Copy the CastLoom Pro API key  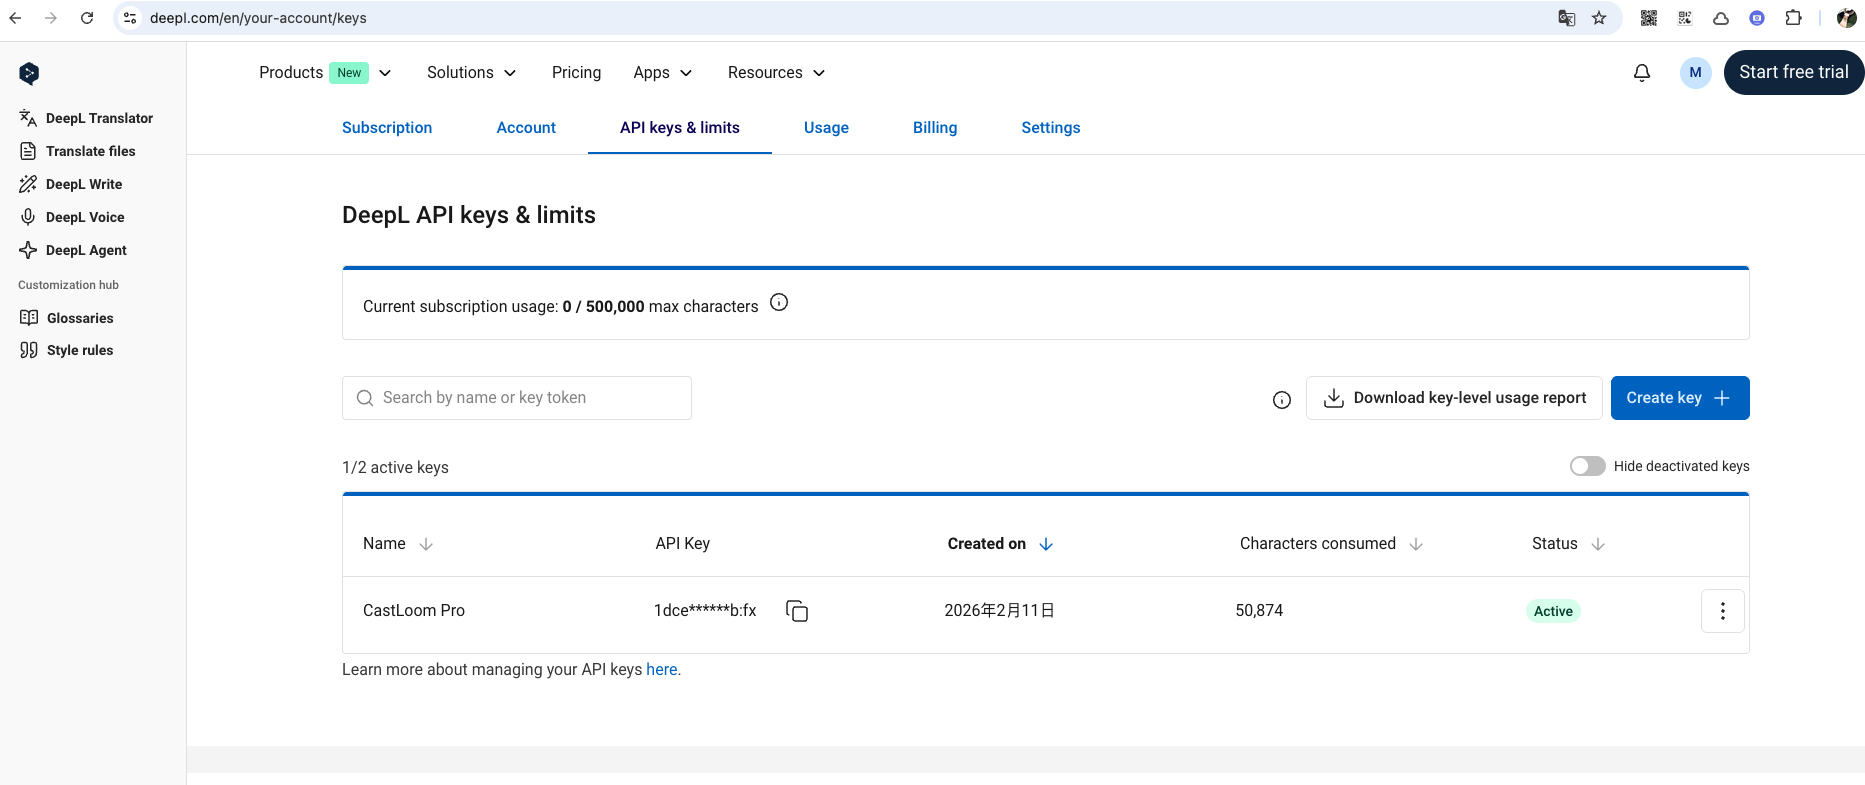coord(797,611)
